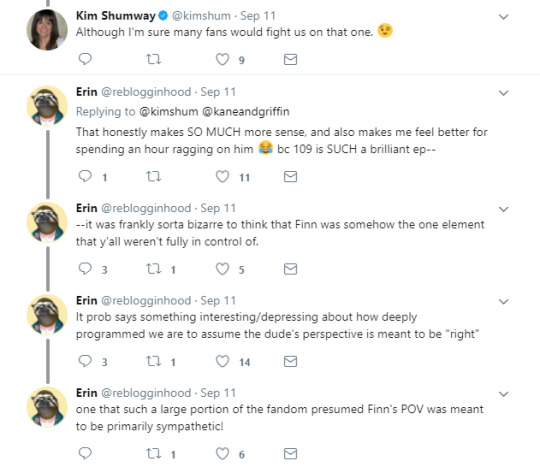Open Kim Shumway's tweet Sep 11 timestamp

coord(258,16)
